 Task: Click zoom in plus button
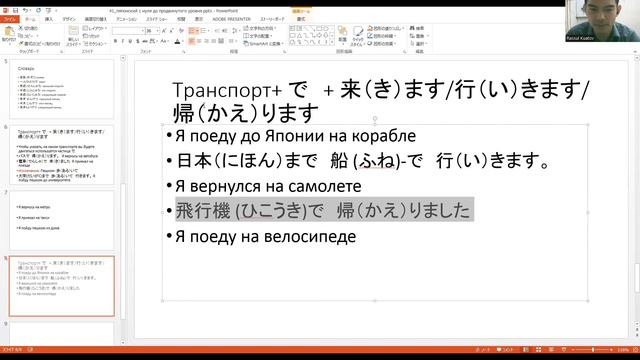(611, 350)
